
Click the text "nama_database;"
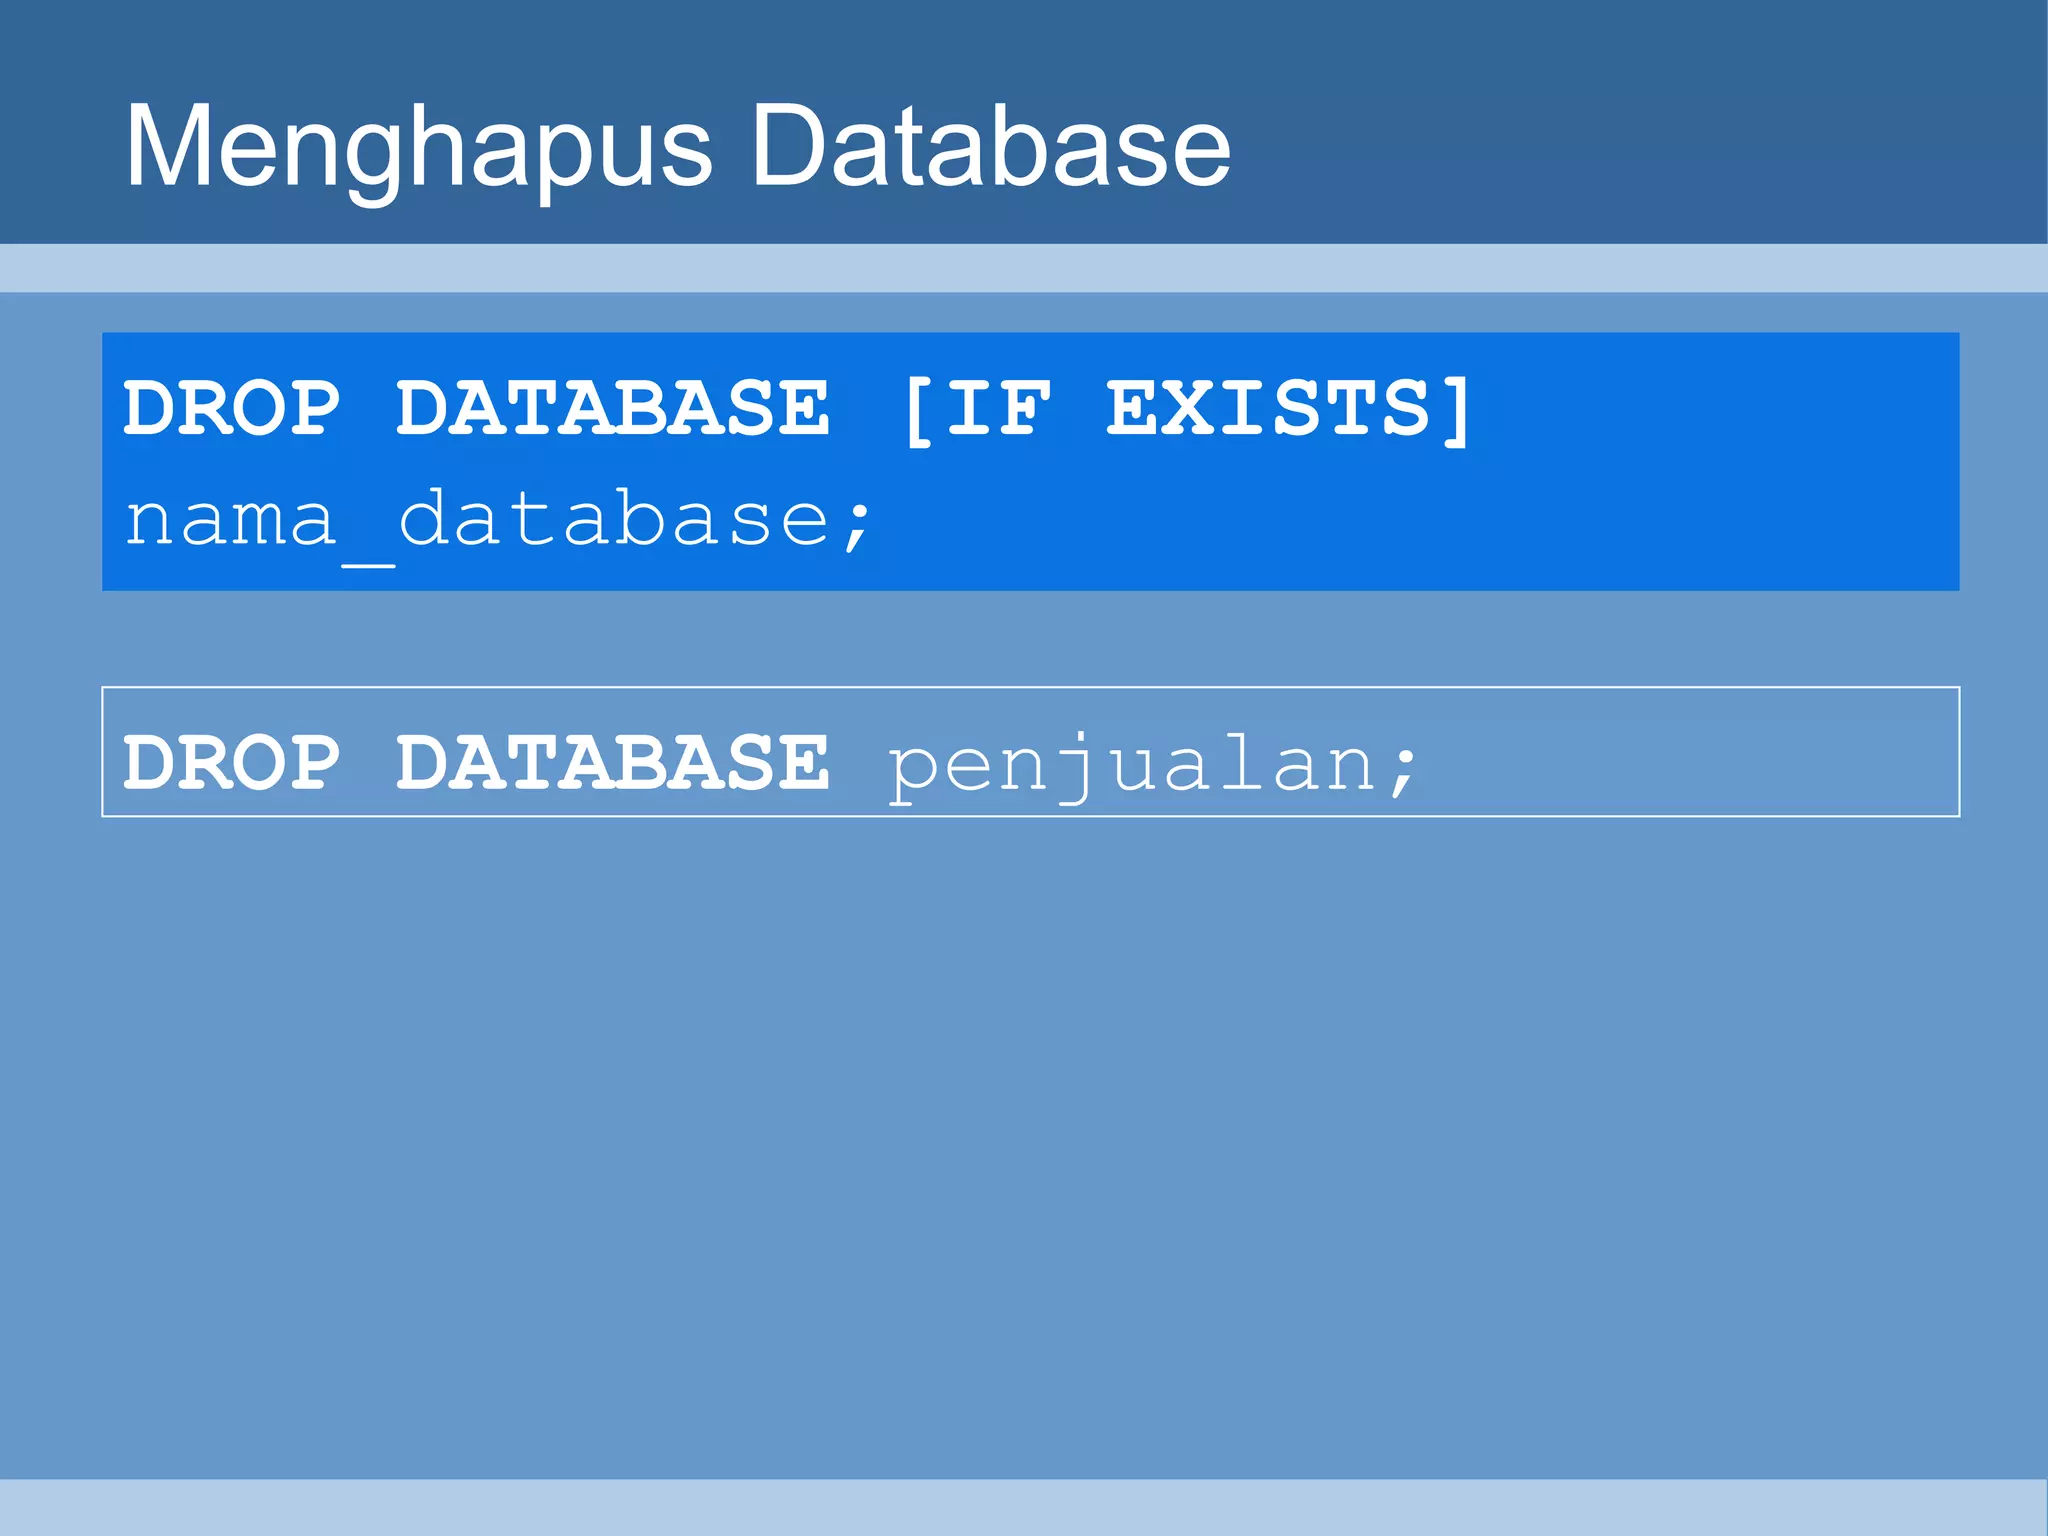[498, 526]
